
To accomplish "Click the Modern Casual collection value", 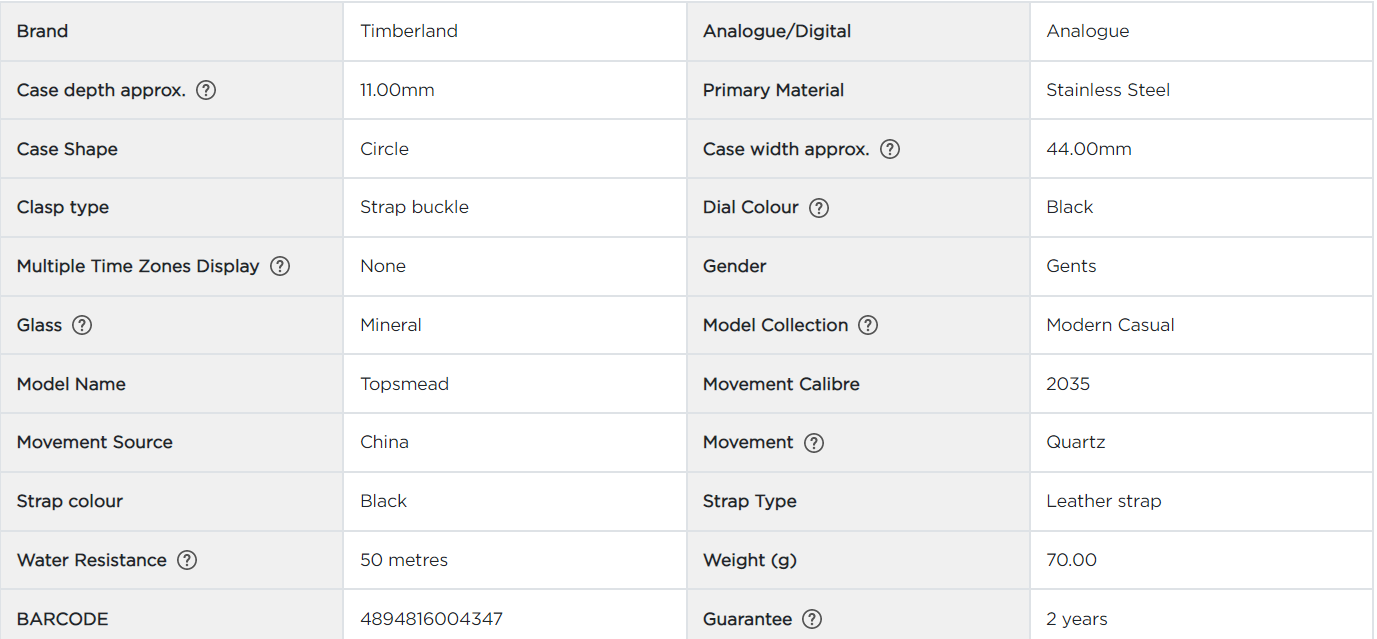I will (1110, 325).
